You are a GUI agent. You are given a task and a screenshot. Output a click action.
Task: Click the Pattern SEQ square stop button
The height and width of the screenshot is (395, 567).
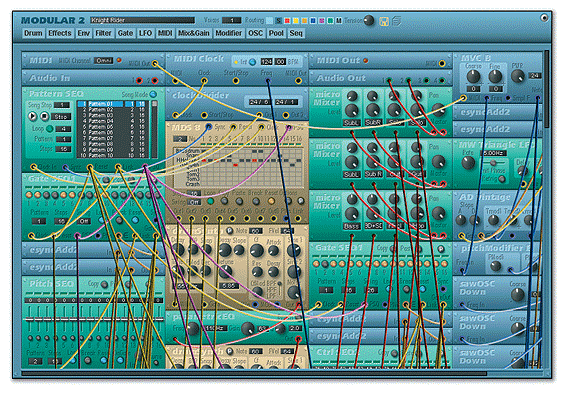coord(44,116)
